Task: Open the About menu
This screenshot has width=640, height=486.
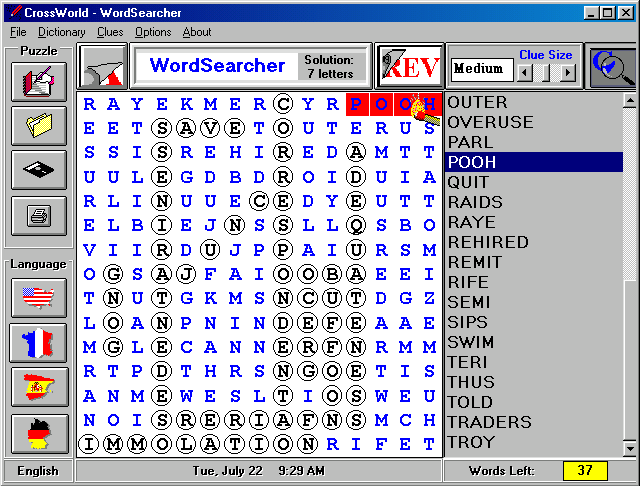Action: click(x=197, y=32)
